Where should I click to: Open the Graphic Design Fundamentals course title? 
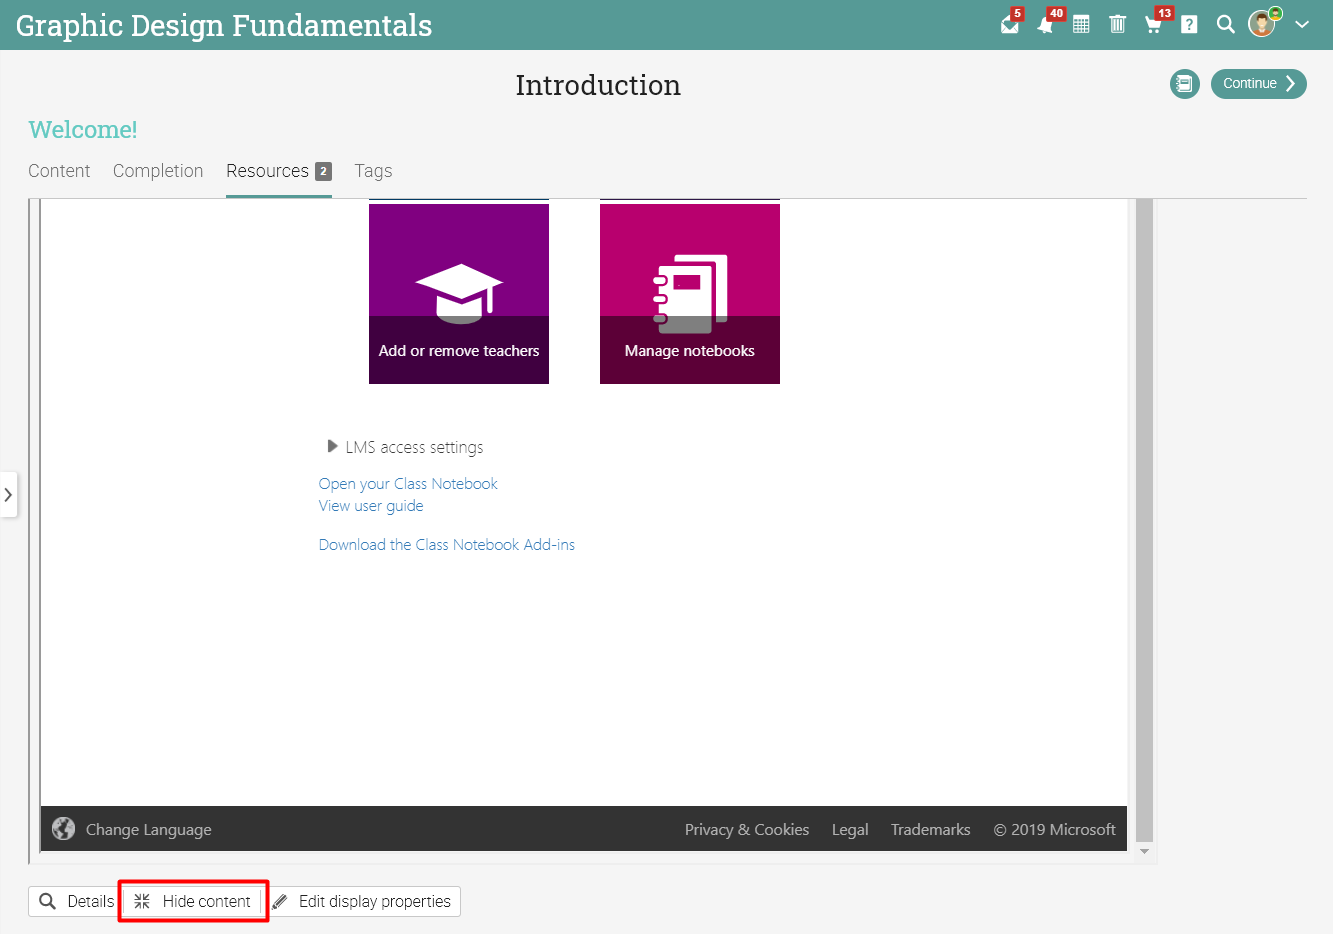coord(224,25)
